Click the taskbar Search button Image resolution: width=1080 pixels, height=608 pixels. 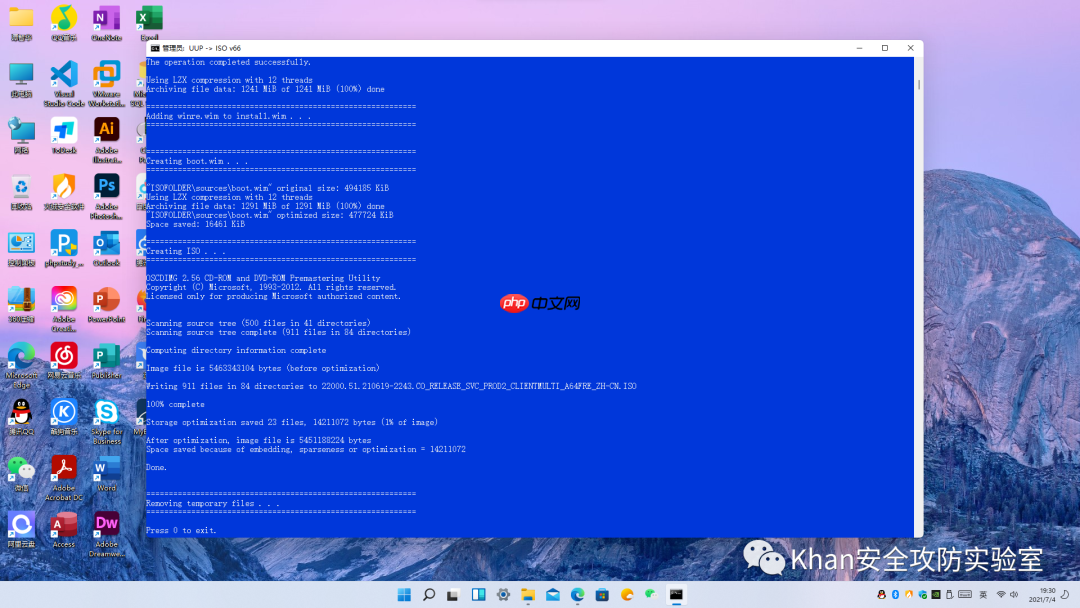coord(428,593)
